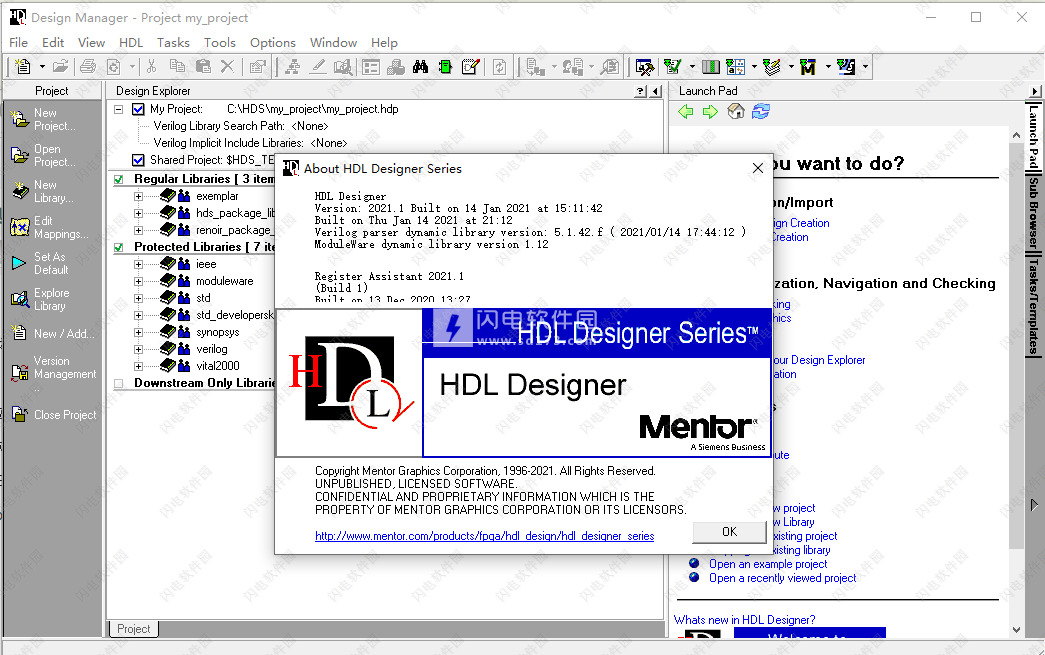
Task: Toggle the My Project checkbox
Action: (x=139, y=109)
